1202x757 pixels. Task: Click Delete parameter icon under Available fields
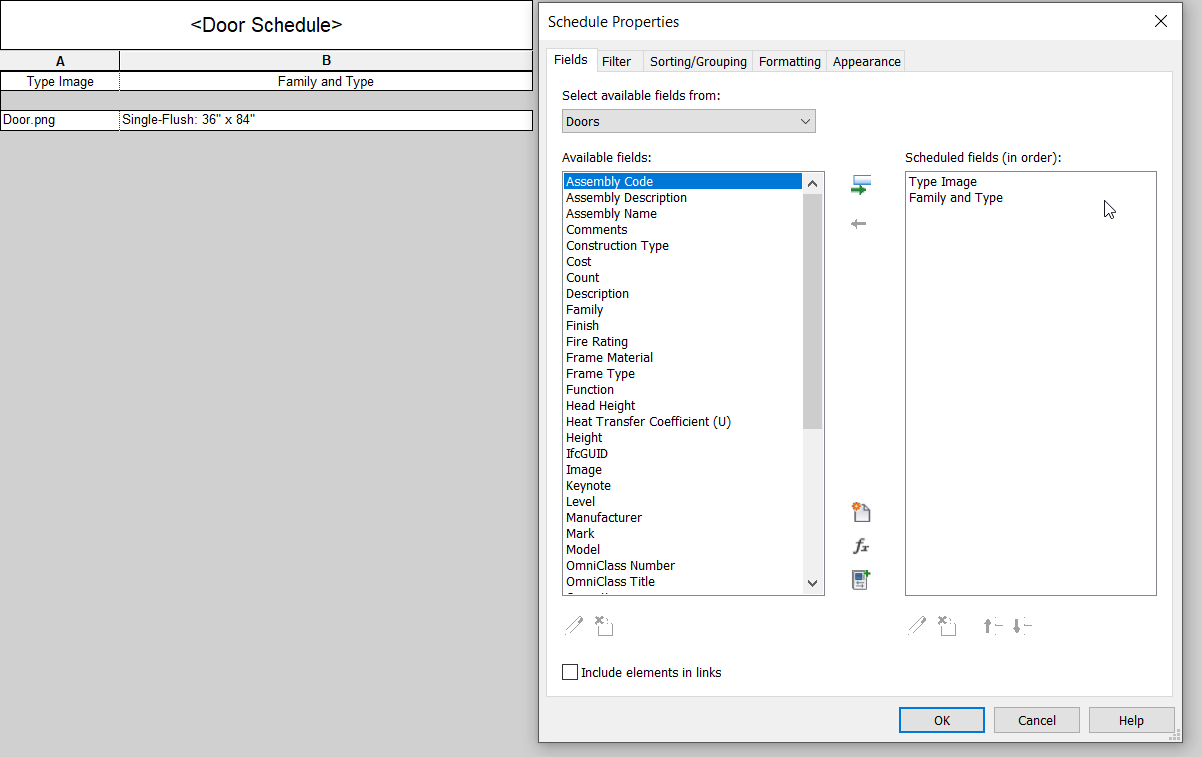click(603, 626)
